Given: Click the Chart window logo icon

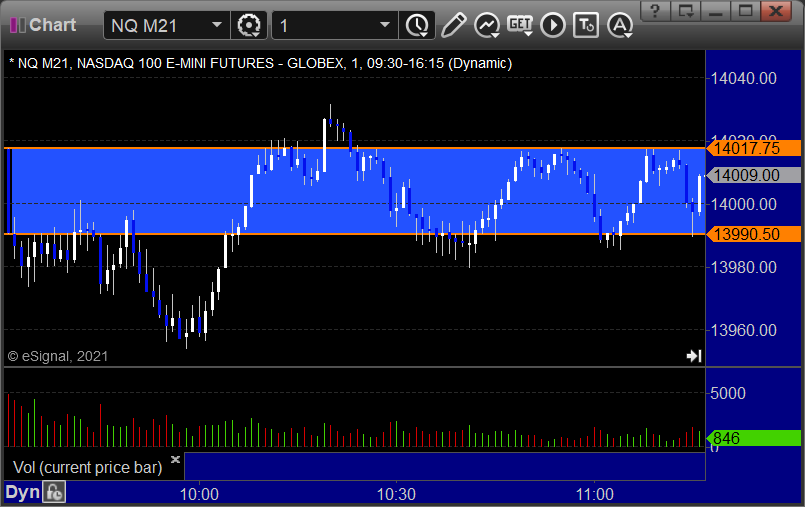Looking at the screenshot, I should coord(17,25).
